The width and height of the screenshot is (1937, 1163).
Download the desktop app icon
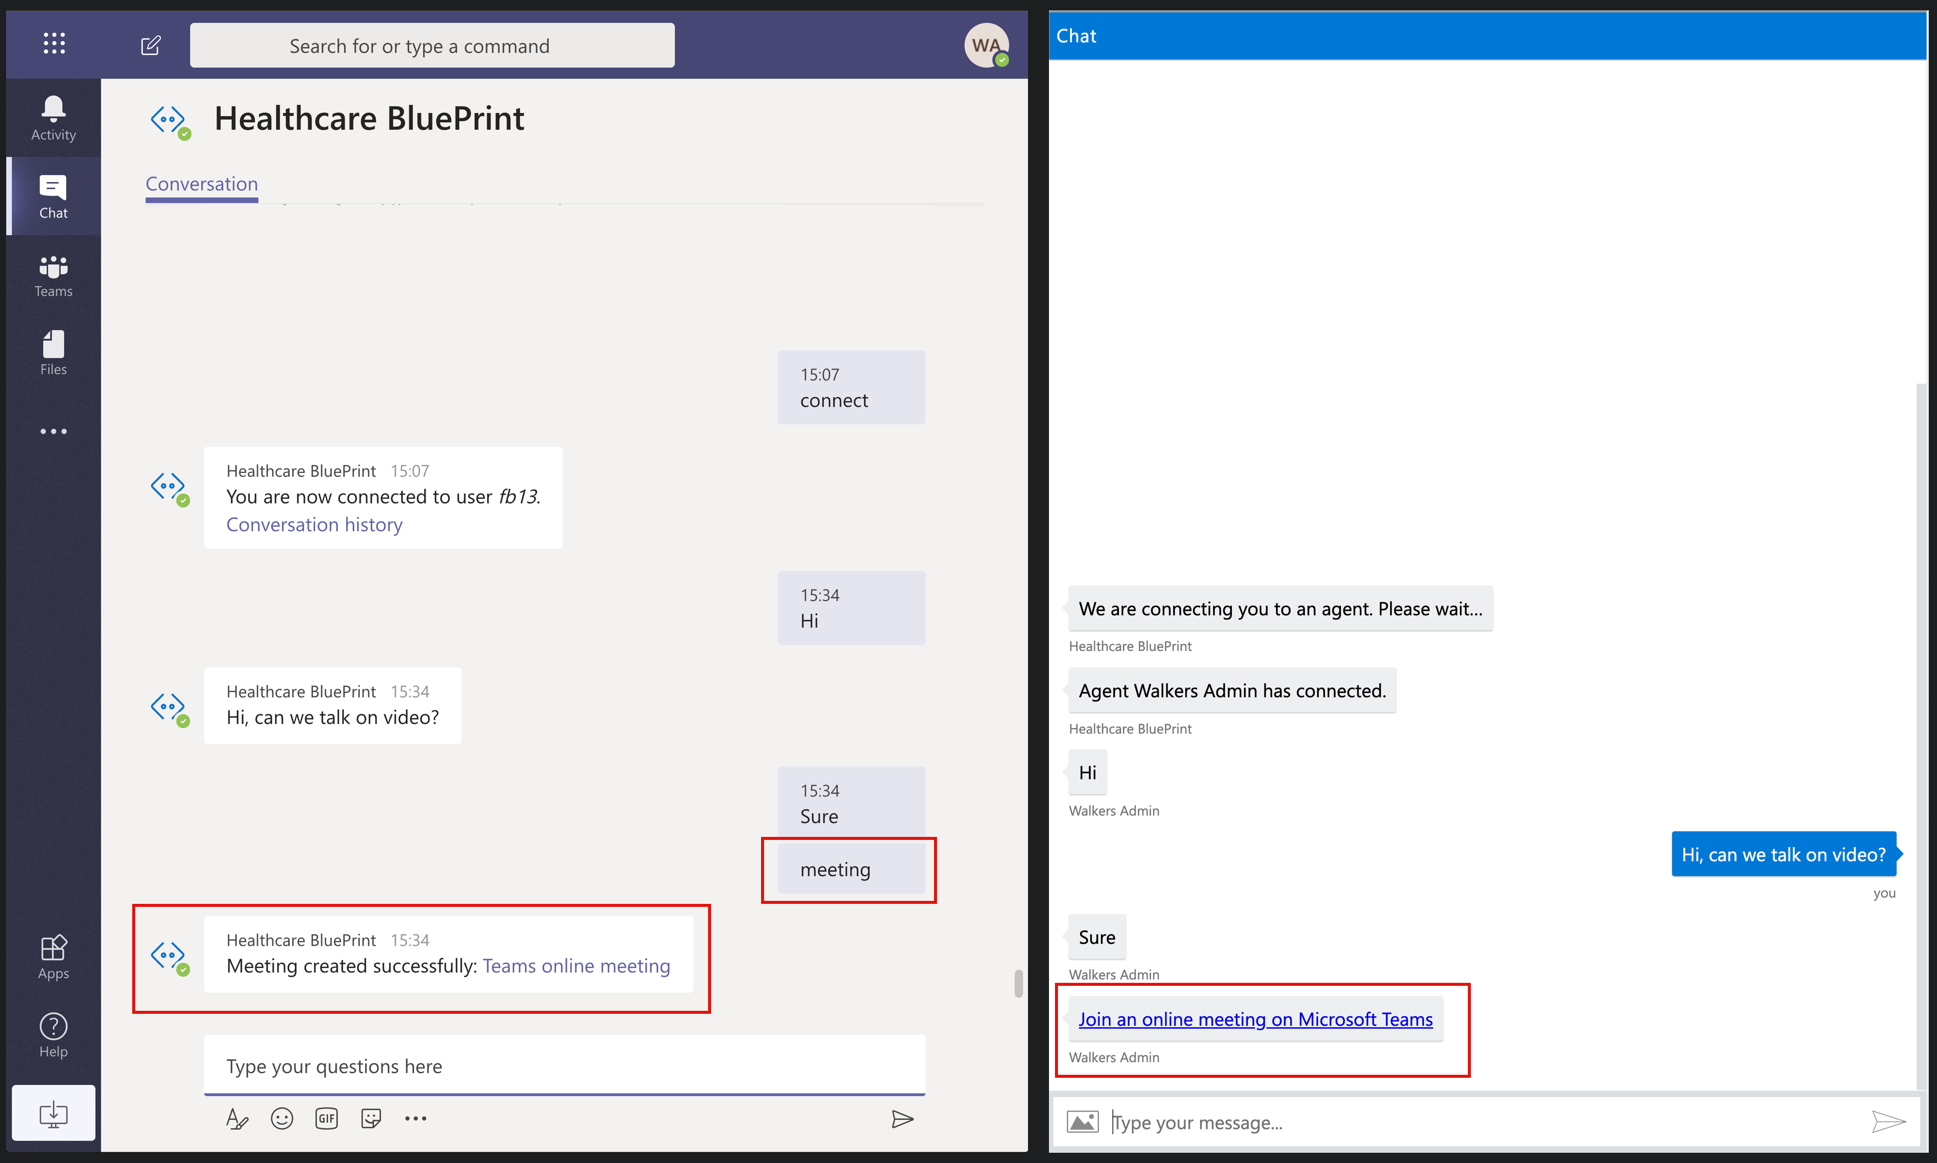tap(53, 1113)
